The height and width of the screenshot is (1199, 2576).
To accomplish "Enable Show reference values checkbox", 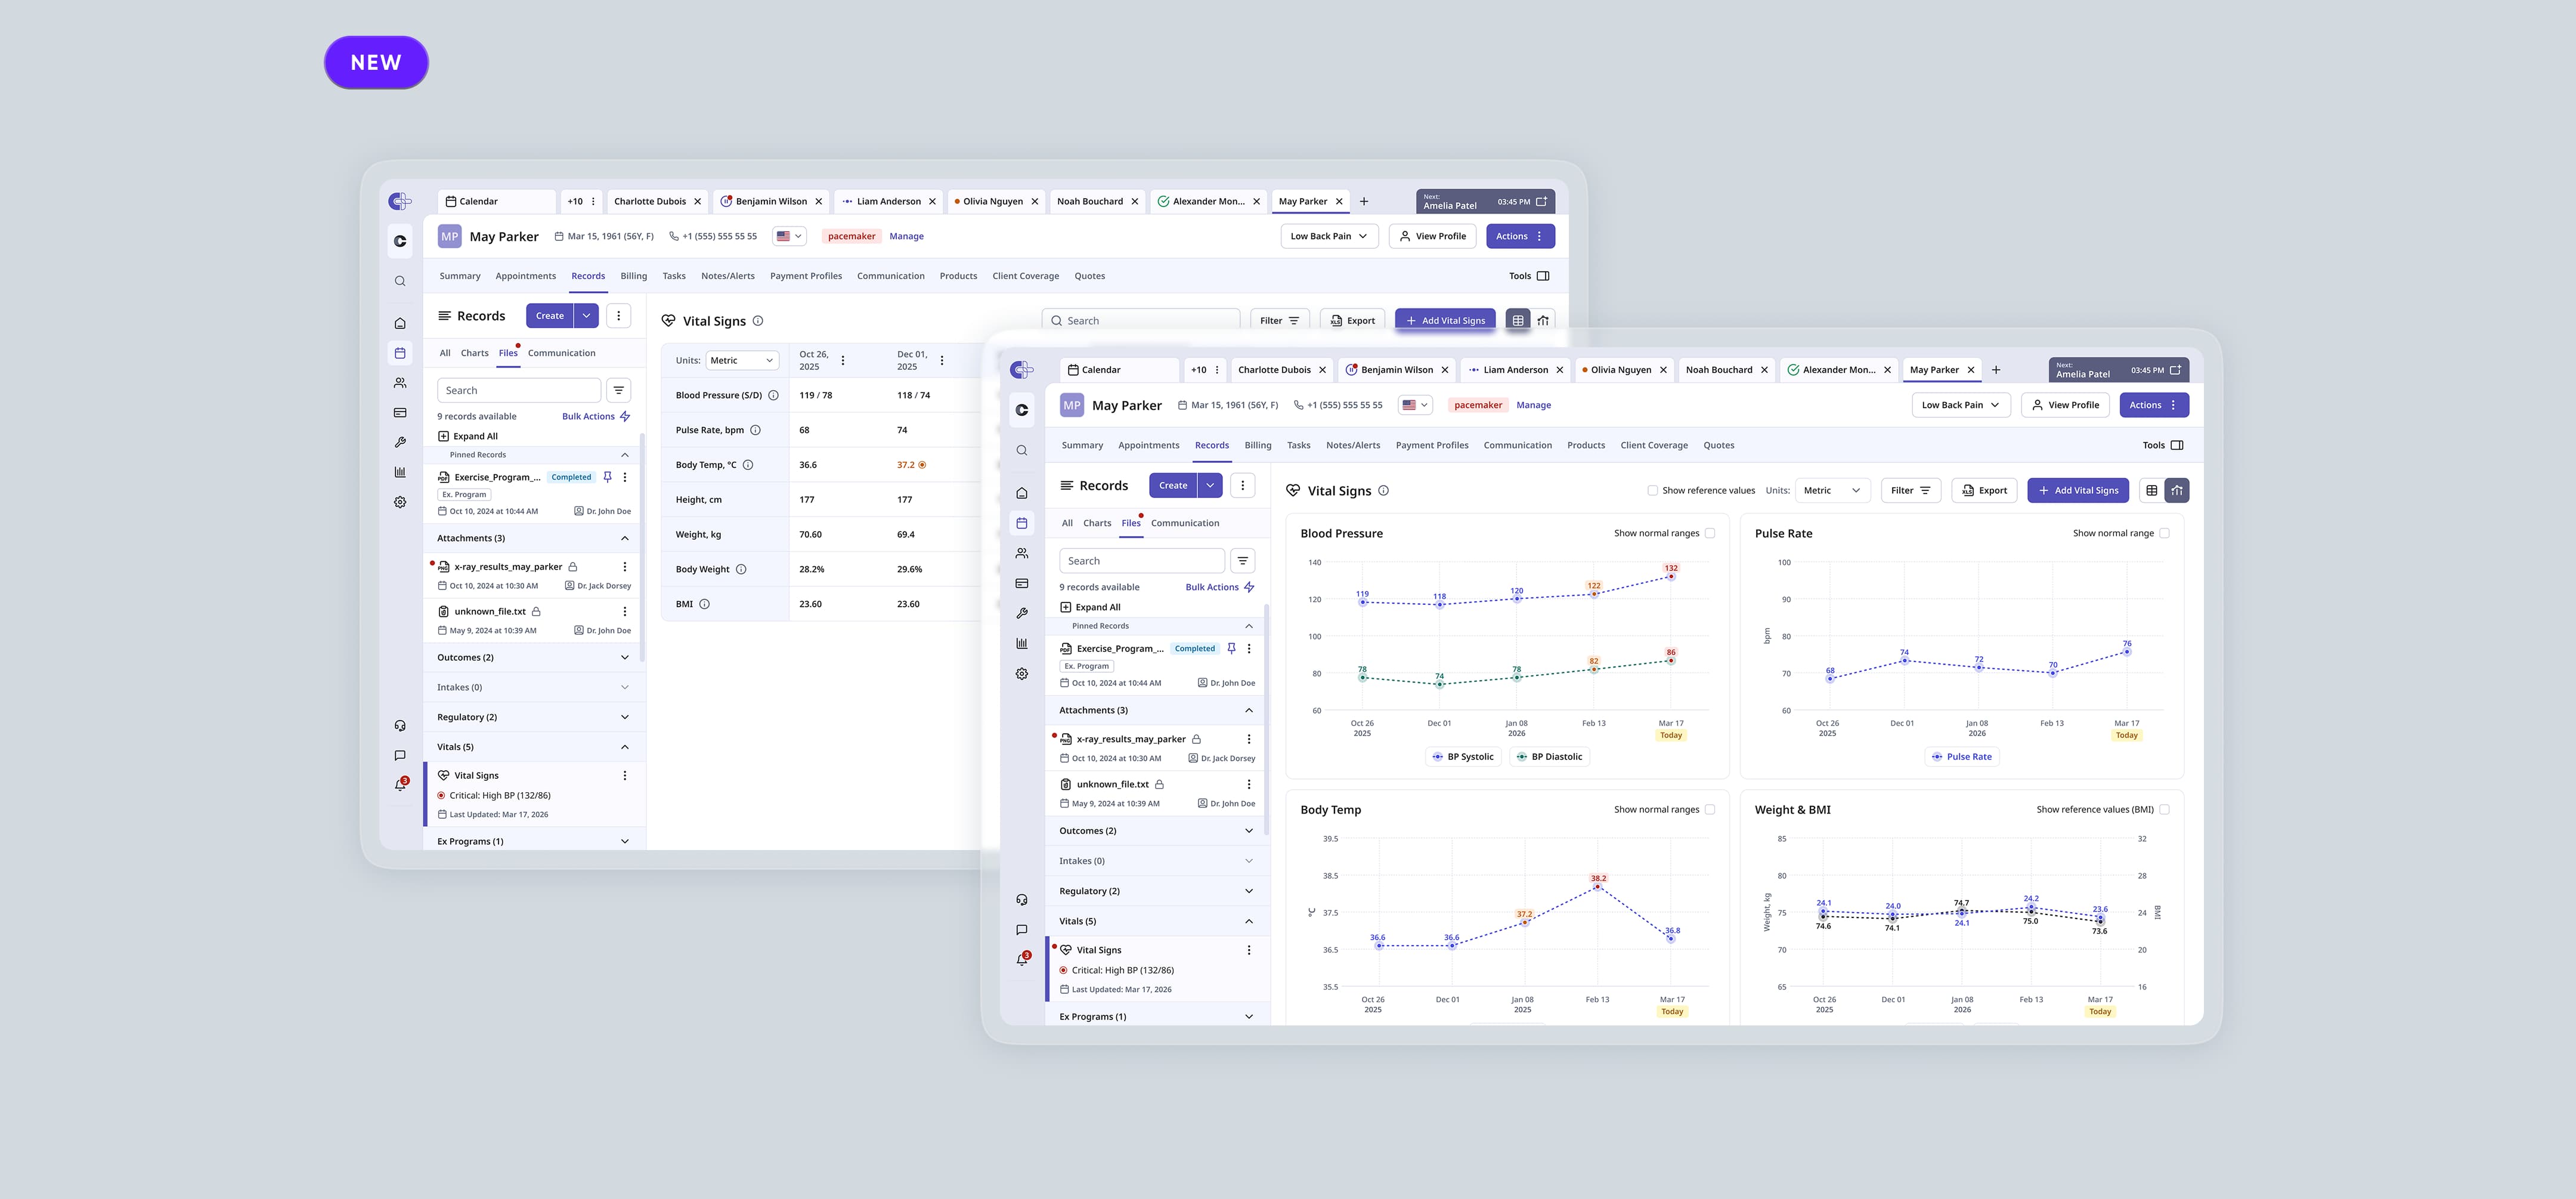I will pos(1652,490).
